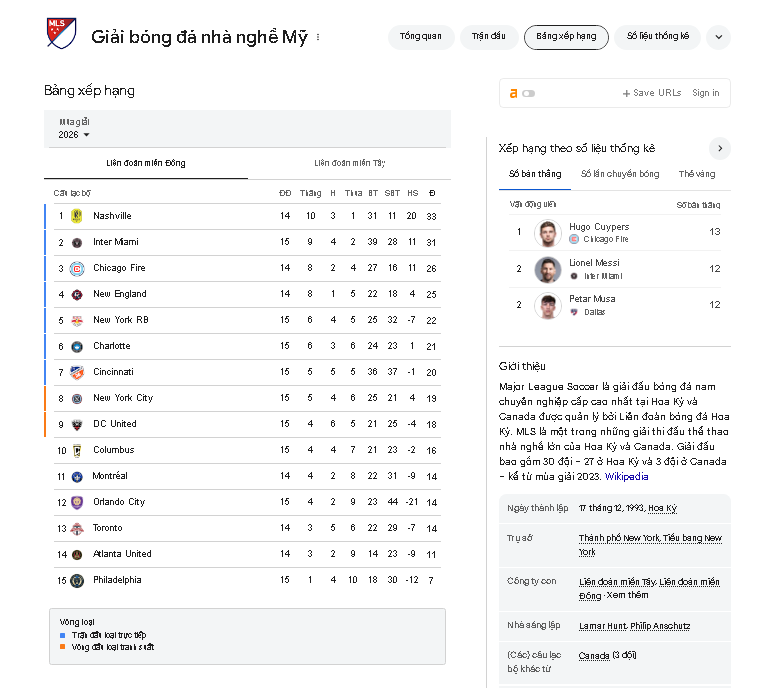
Task: Follow the Wikipedia link
Action: [626, 476]
